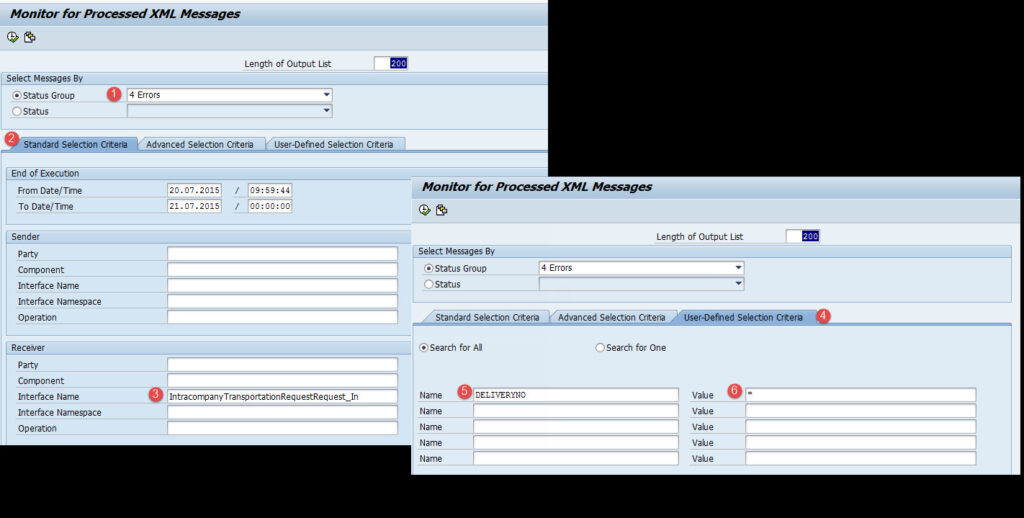Click the From Date field showing 20.07.2015
Screen dimensions: 1024x518
pyautogui.click(x=194, y=190)
